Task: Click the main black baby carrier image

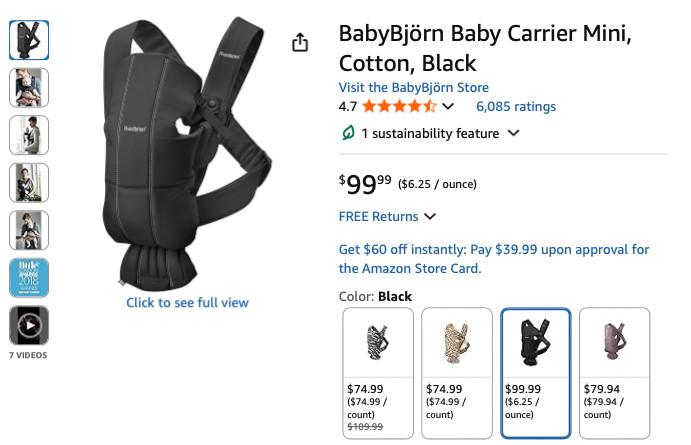Action: [x=185, y=155]
